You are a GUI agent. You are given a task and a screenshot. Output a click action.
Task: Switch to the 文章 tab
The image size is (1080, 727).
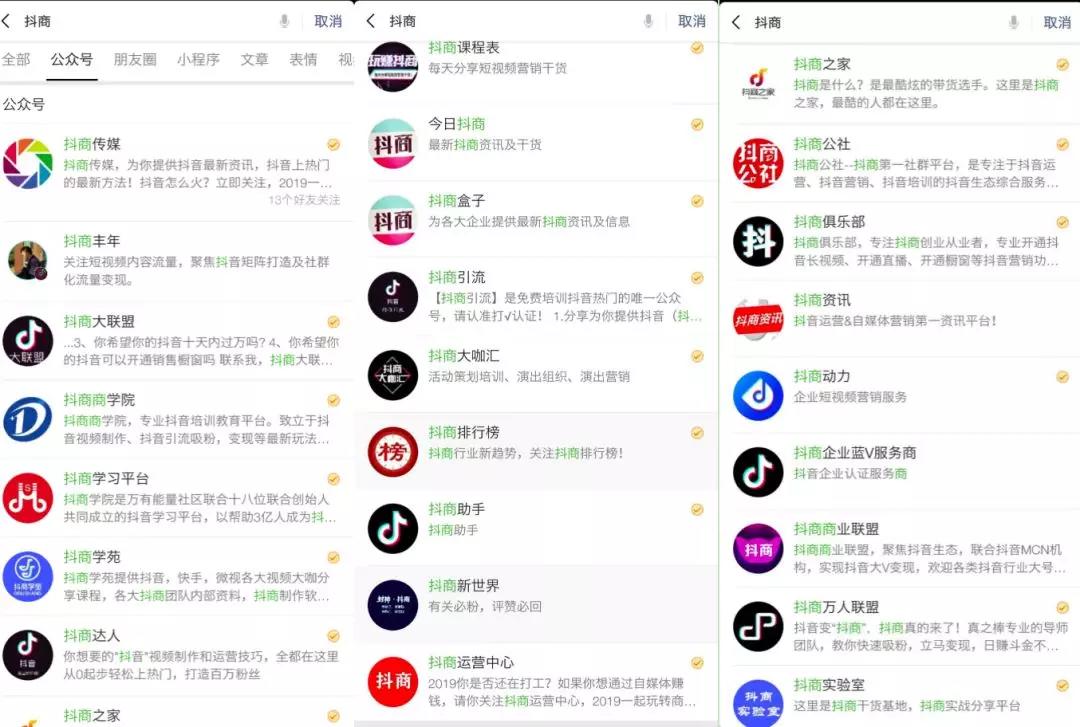[x=254, y=59]
